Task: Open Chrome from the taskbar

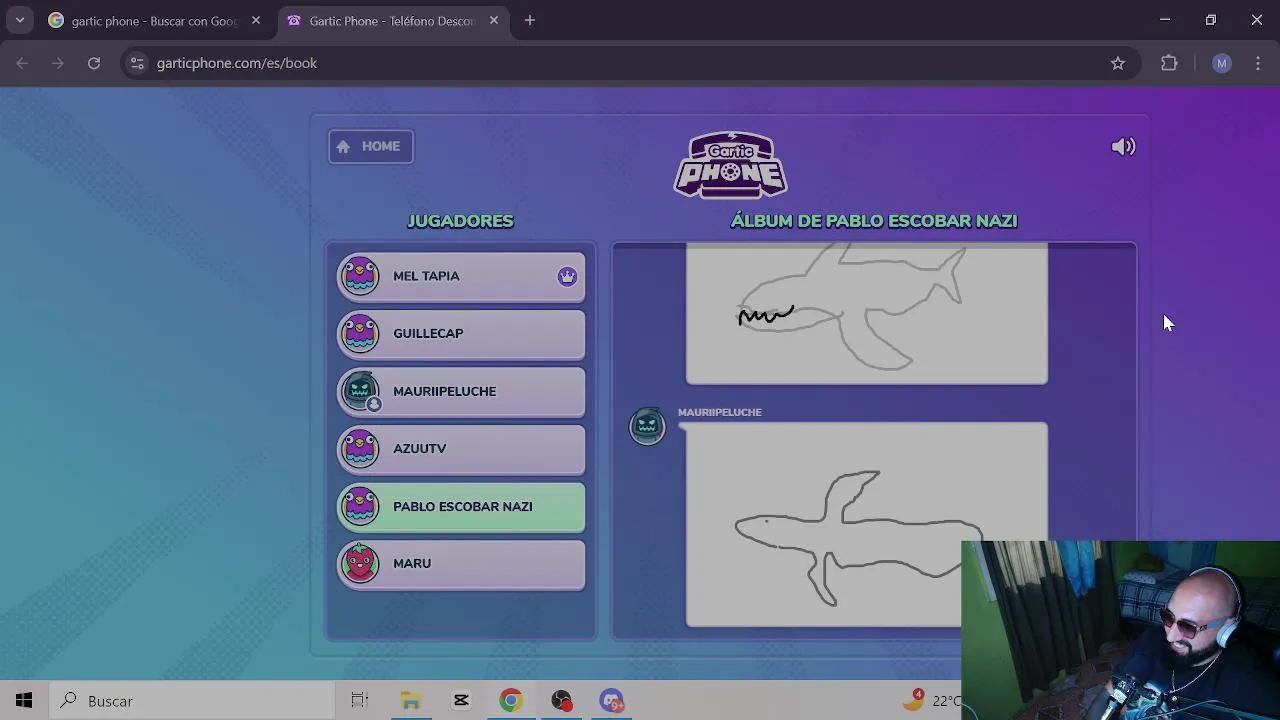Action: coord(511,701)
